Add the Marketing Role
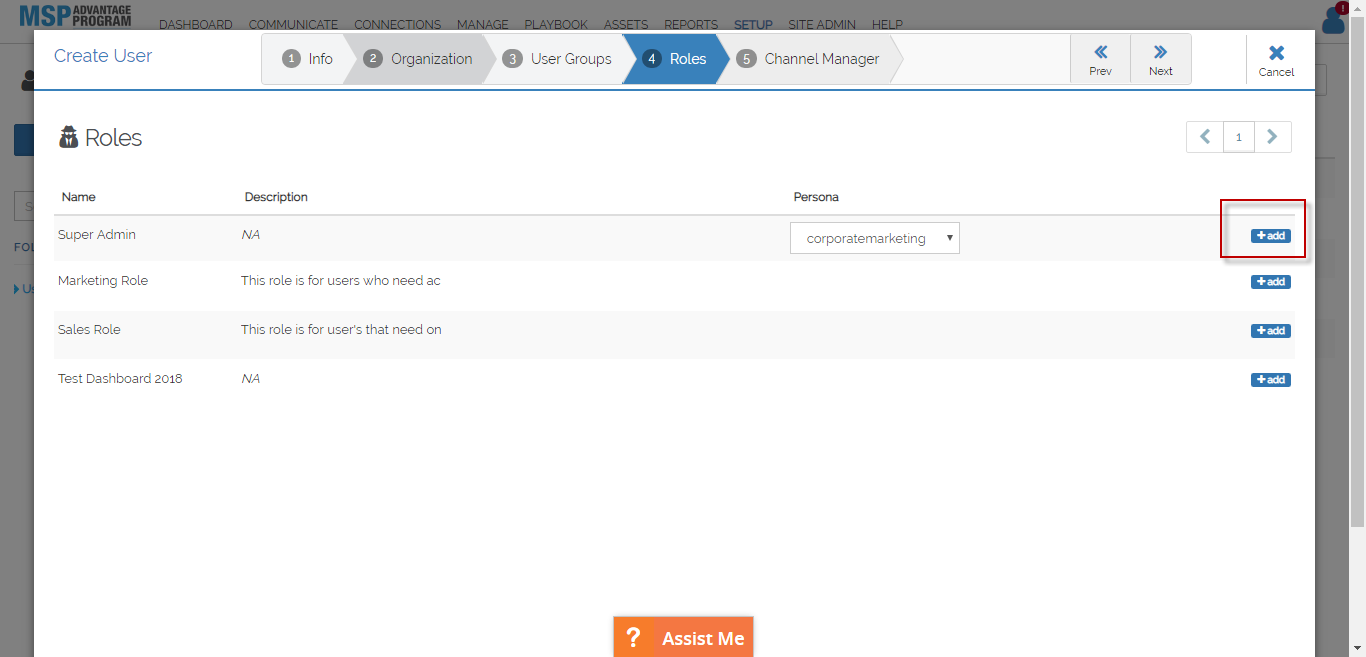The image size is (1366, 657). pos(1270,282)
